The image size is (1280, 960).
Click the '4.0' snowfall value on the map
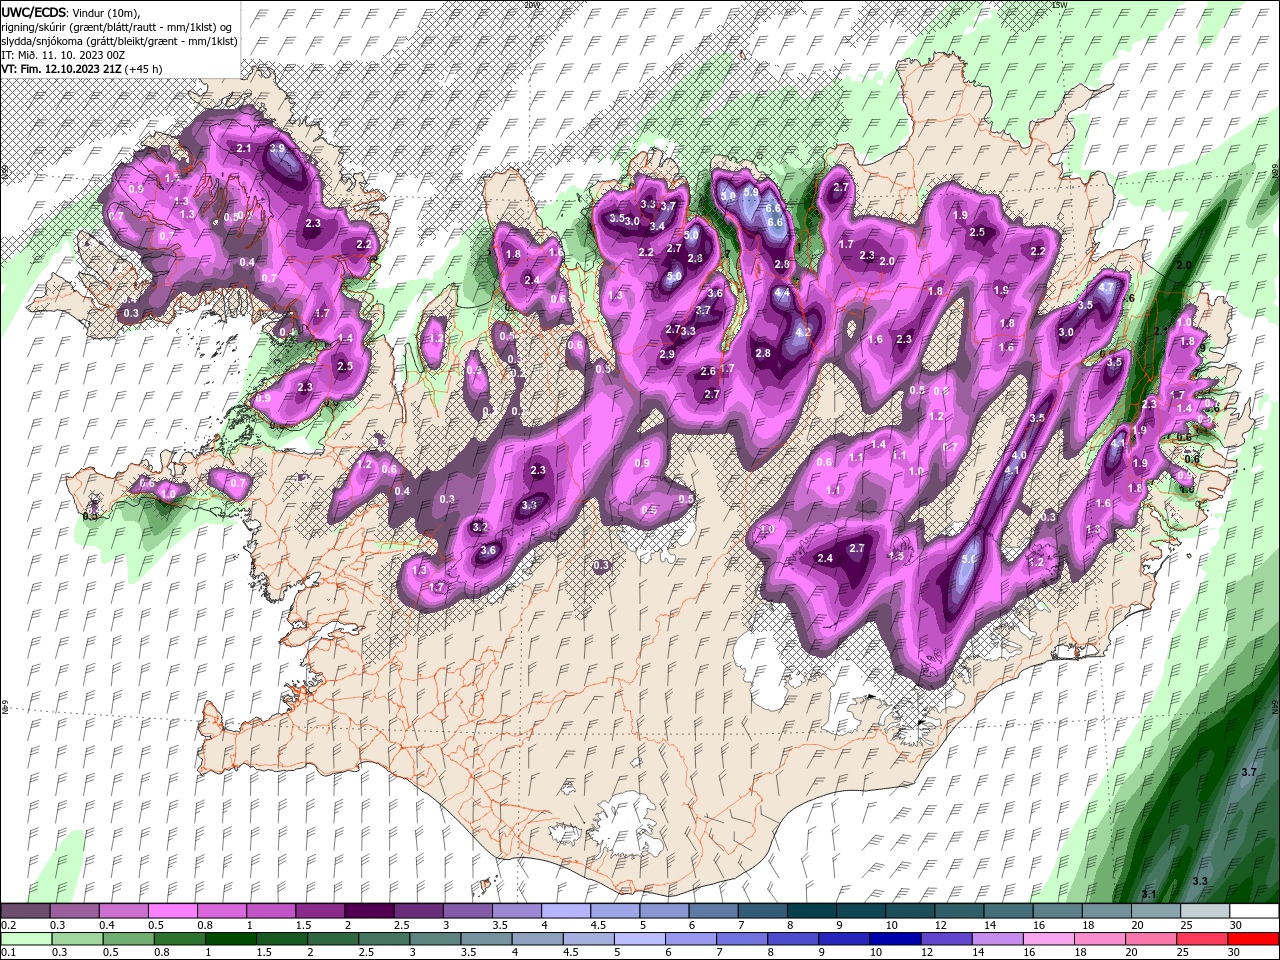pyautogui.click(x=1019, y=455)
